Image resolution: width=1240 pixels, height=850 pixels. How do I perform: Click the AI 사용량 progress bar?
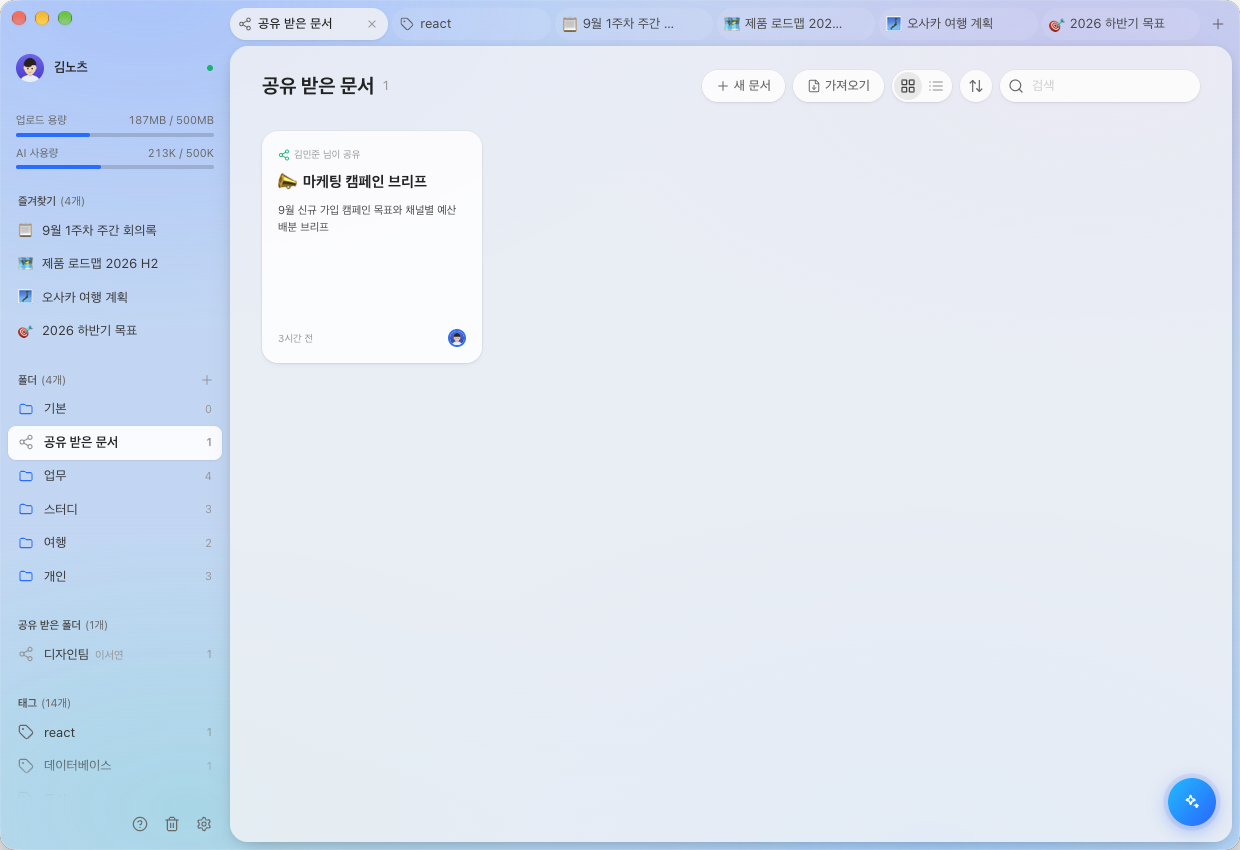tap(115, 167)
